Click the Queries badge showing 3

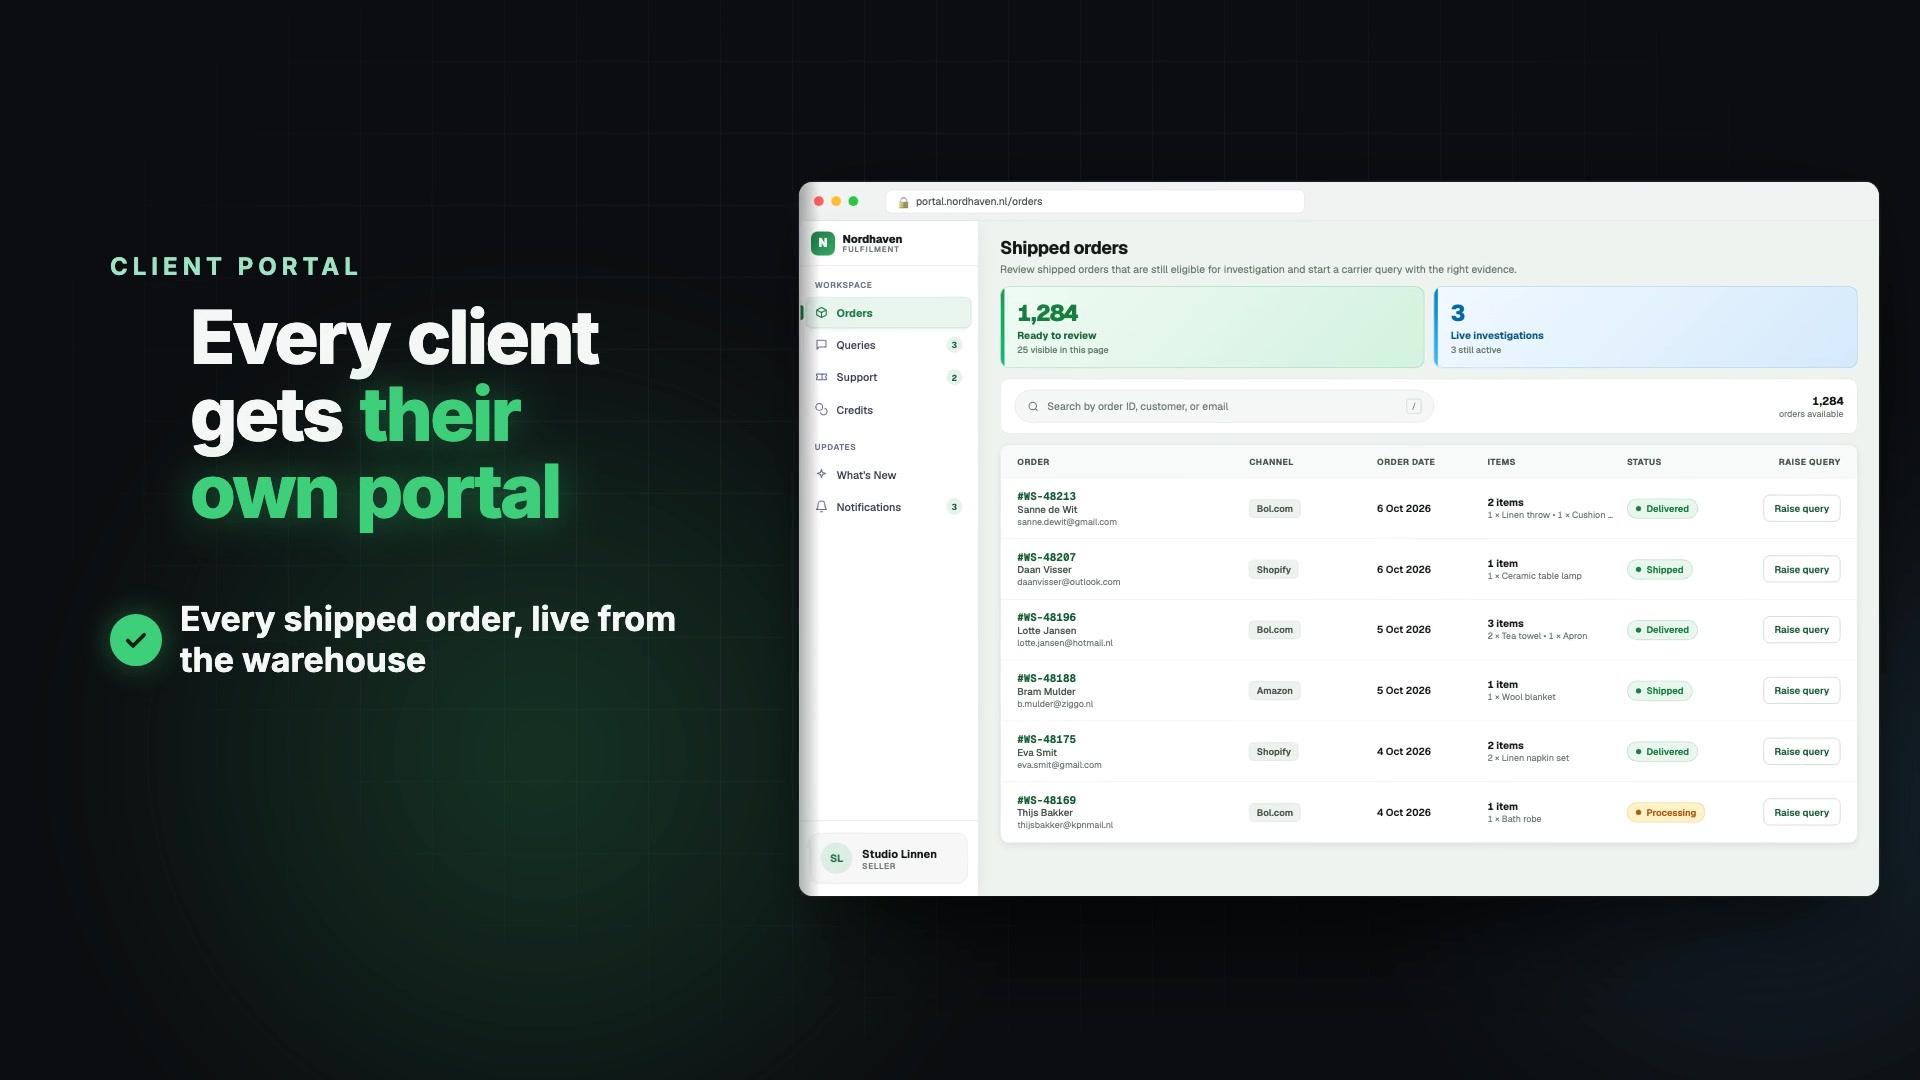point(954,345)
